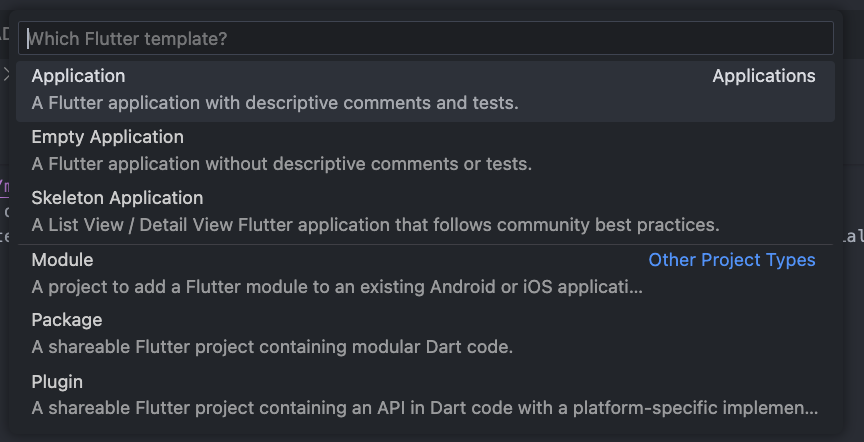Pick the Plugin template option
This screenshot has width=864, height=442.
(x=425, y=396)
